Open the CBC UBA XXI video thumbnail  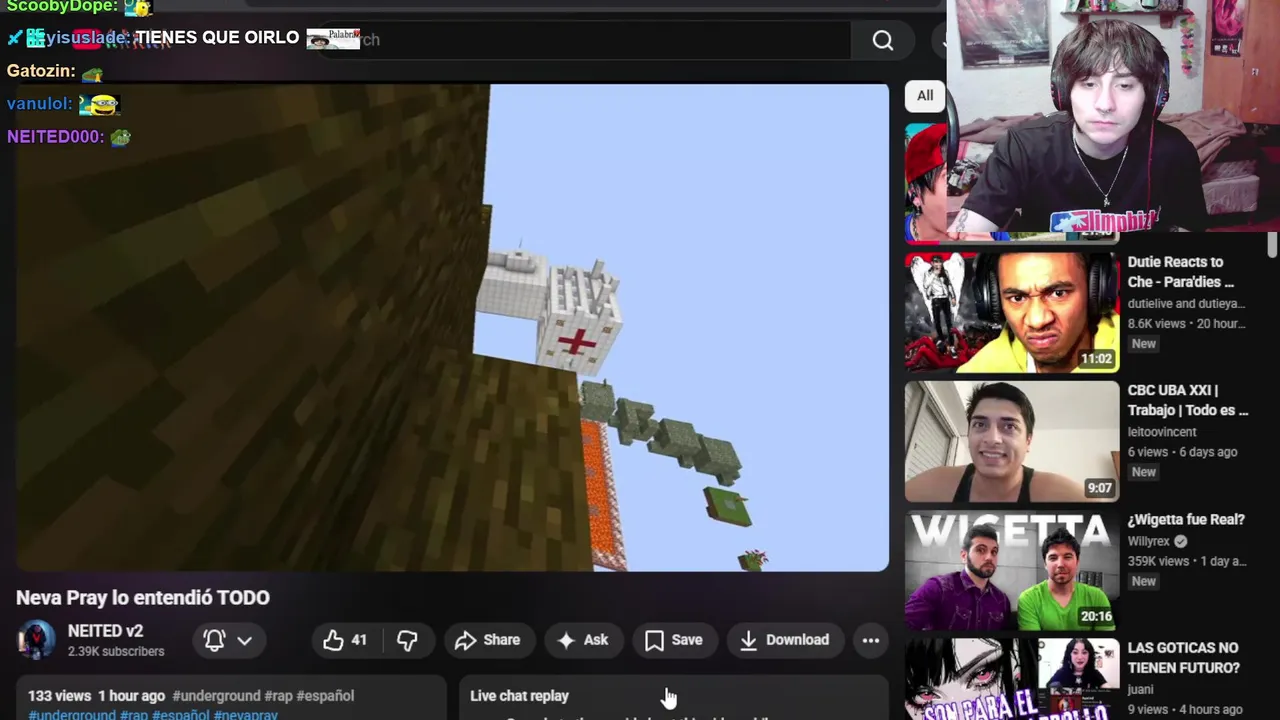(1011, 441)
